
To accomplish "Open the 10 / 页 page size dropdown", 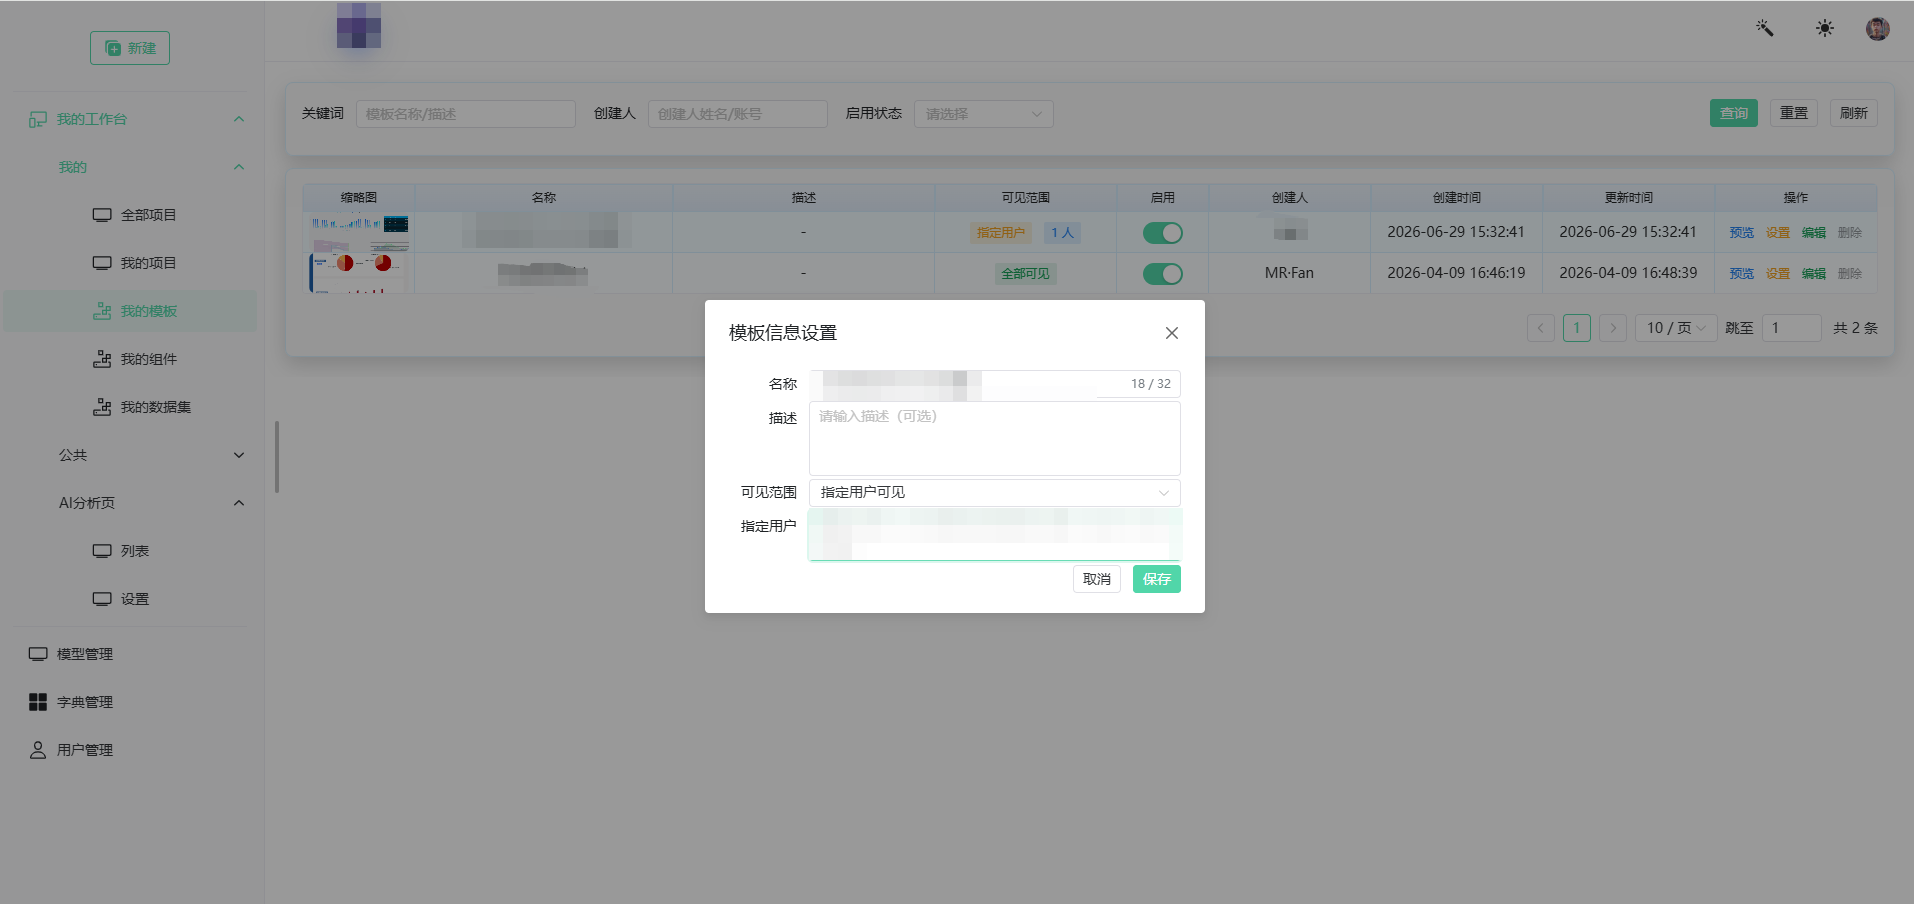I will tap(1676, 328).
